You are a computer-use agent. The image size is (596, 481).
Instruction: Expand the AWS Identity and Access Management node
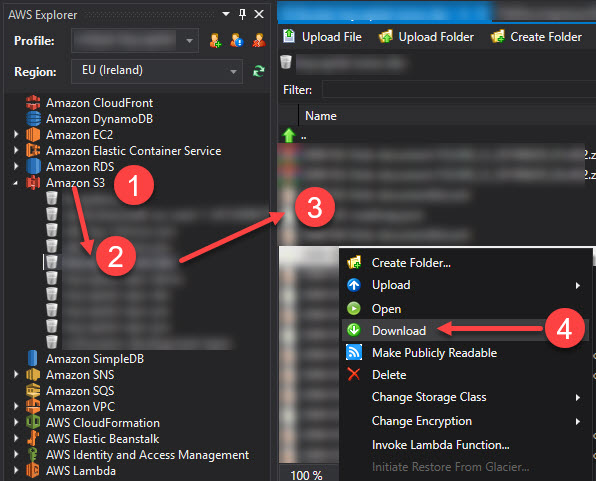tap(16, 454)
